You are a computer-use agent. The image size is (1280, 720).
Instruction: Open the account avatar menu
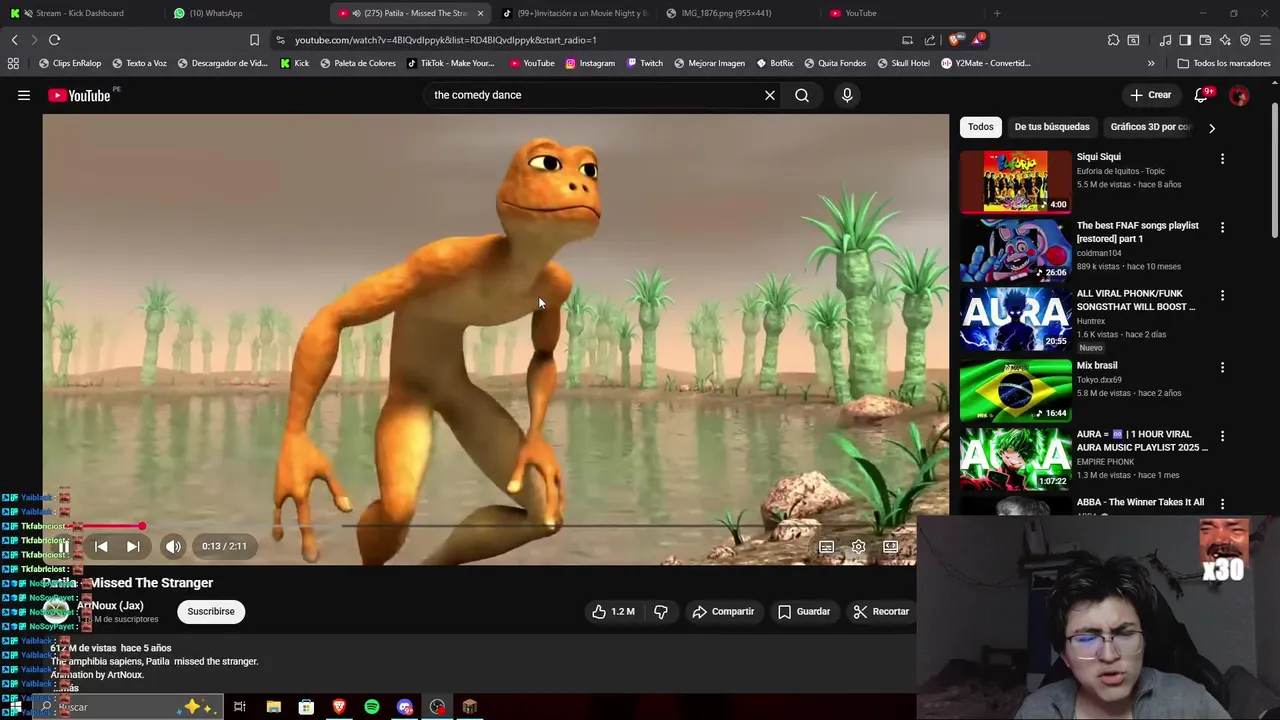pyautogui.click(x=1239, y=95)
